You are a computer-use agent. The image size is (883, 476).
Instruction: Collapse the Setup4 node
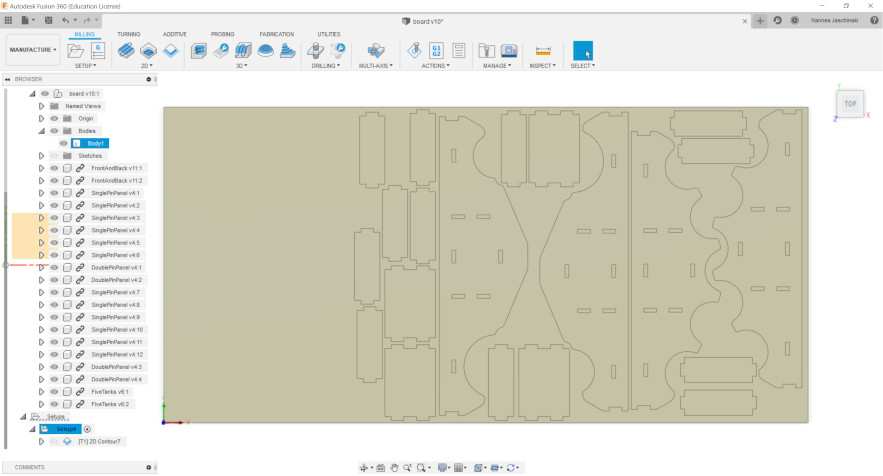33,429
